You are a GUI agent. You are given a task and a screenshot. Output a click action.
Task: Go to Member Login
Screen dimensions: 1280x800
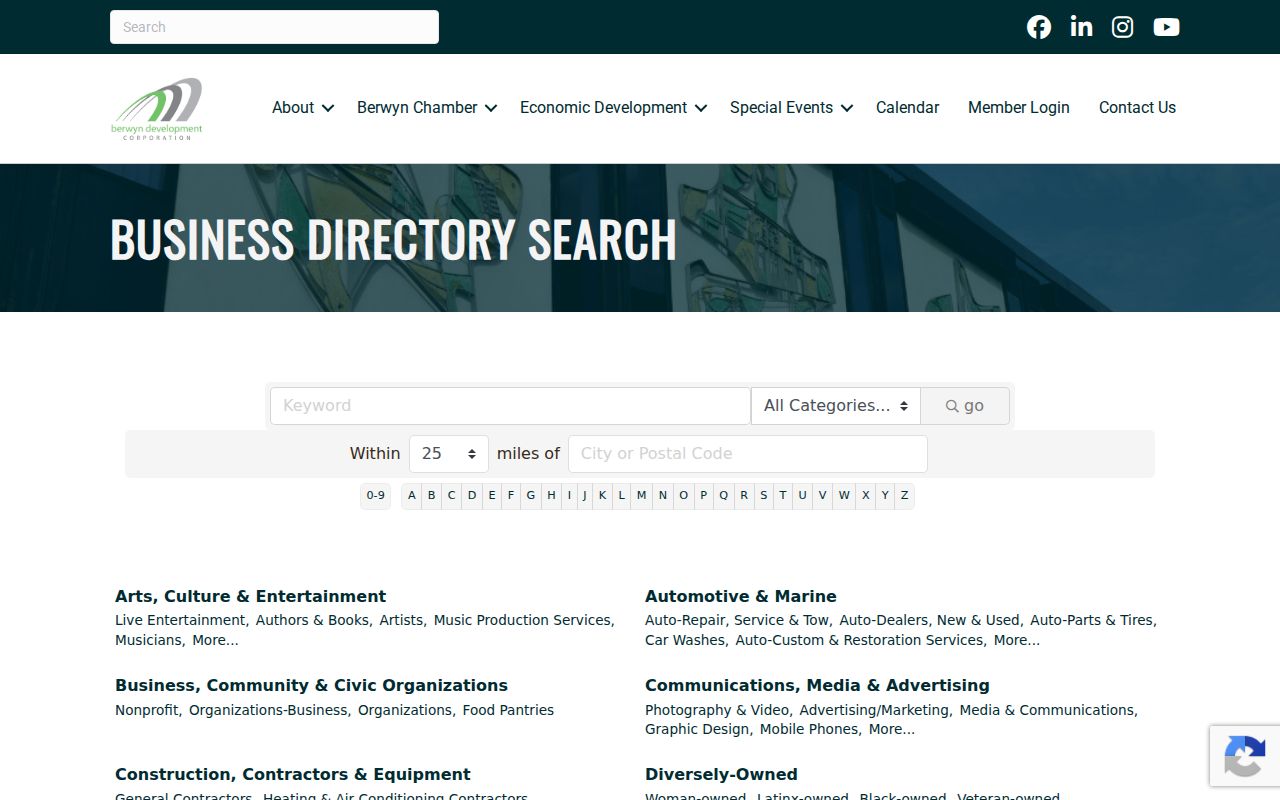coord(1018,107)
